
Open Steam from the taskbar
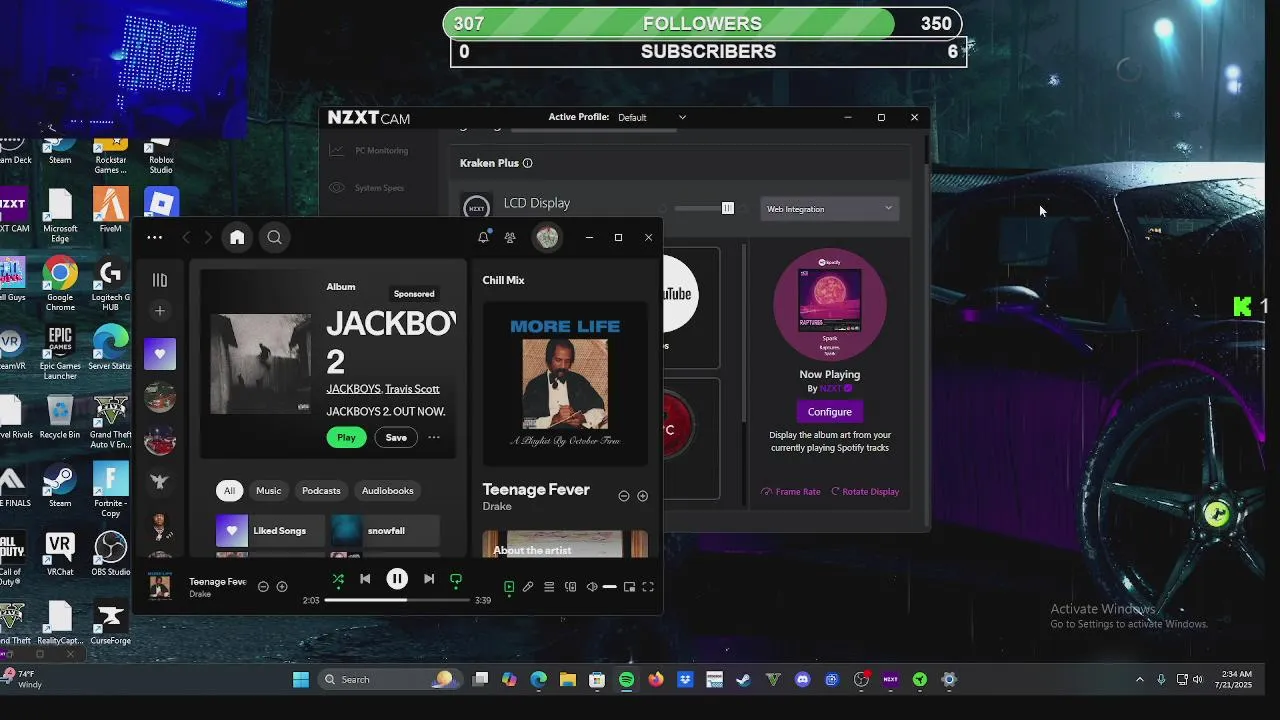pos(743,680)
